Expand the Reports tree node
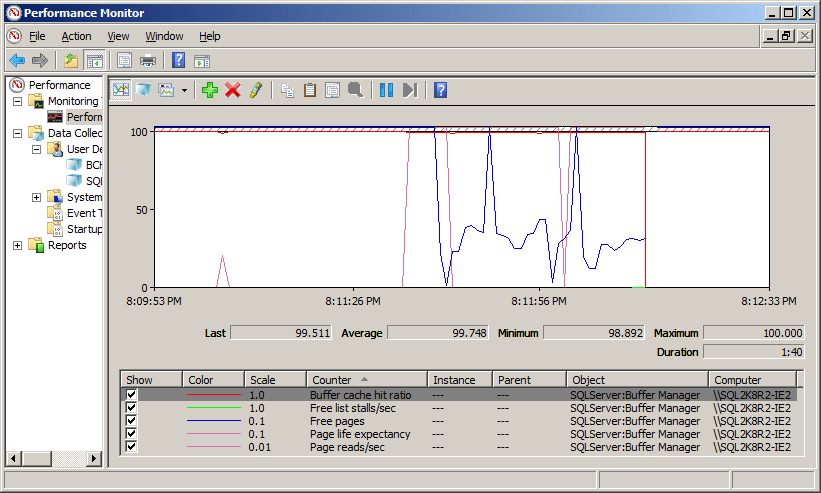821x493 pixels. [x=18, y=245]
